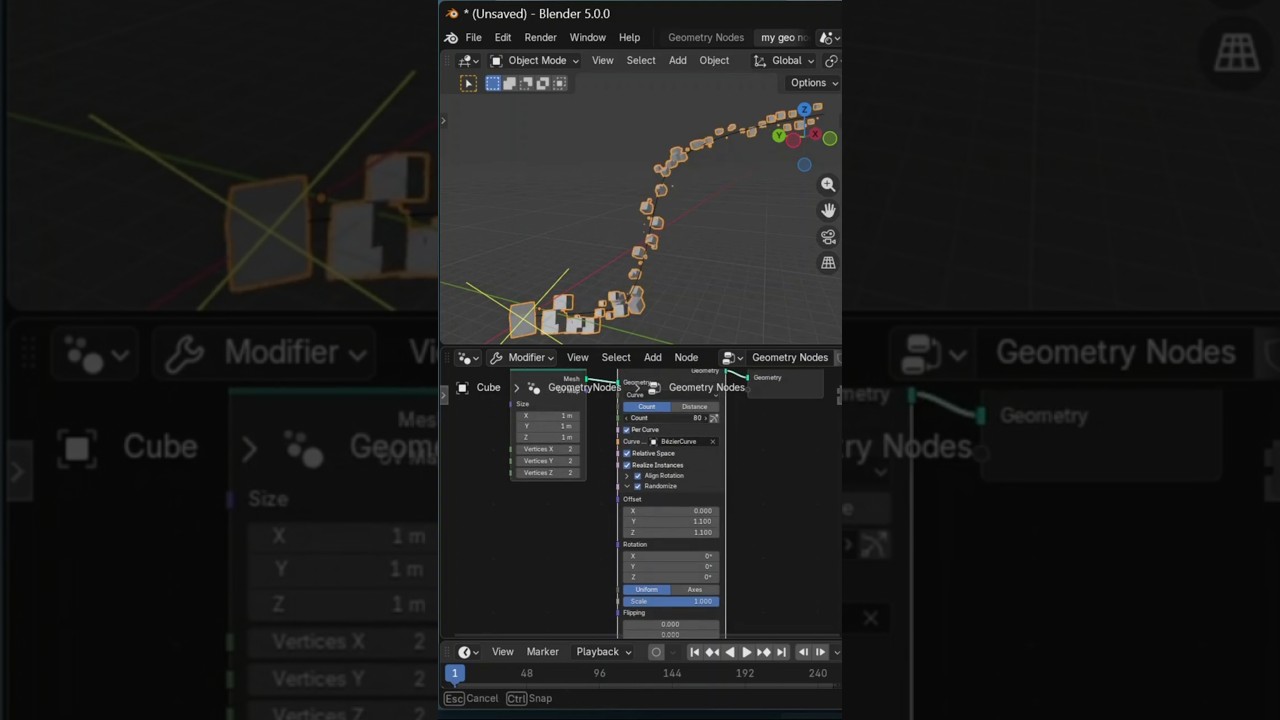This screenshot has height=720, width=1280.
Task: Expand the Align Rotation panel
Action: coord(626,476)
